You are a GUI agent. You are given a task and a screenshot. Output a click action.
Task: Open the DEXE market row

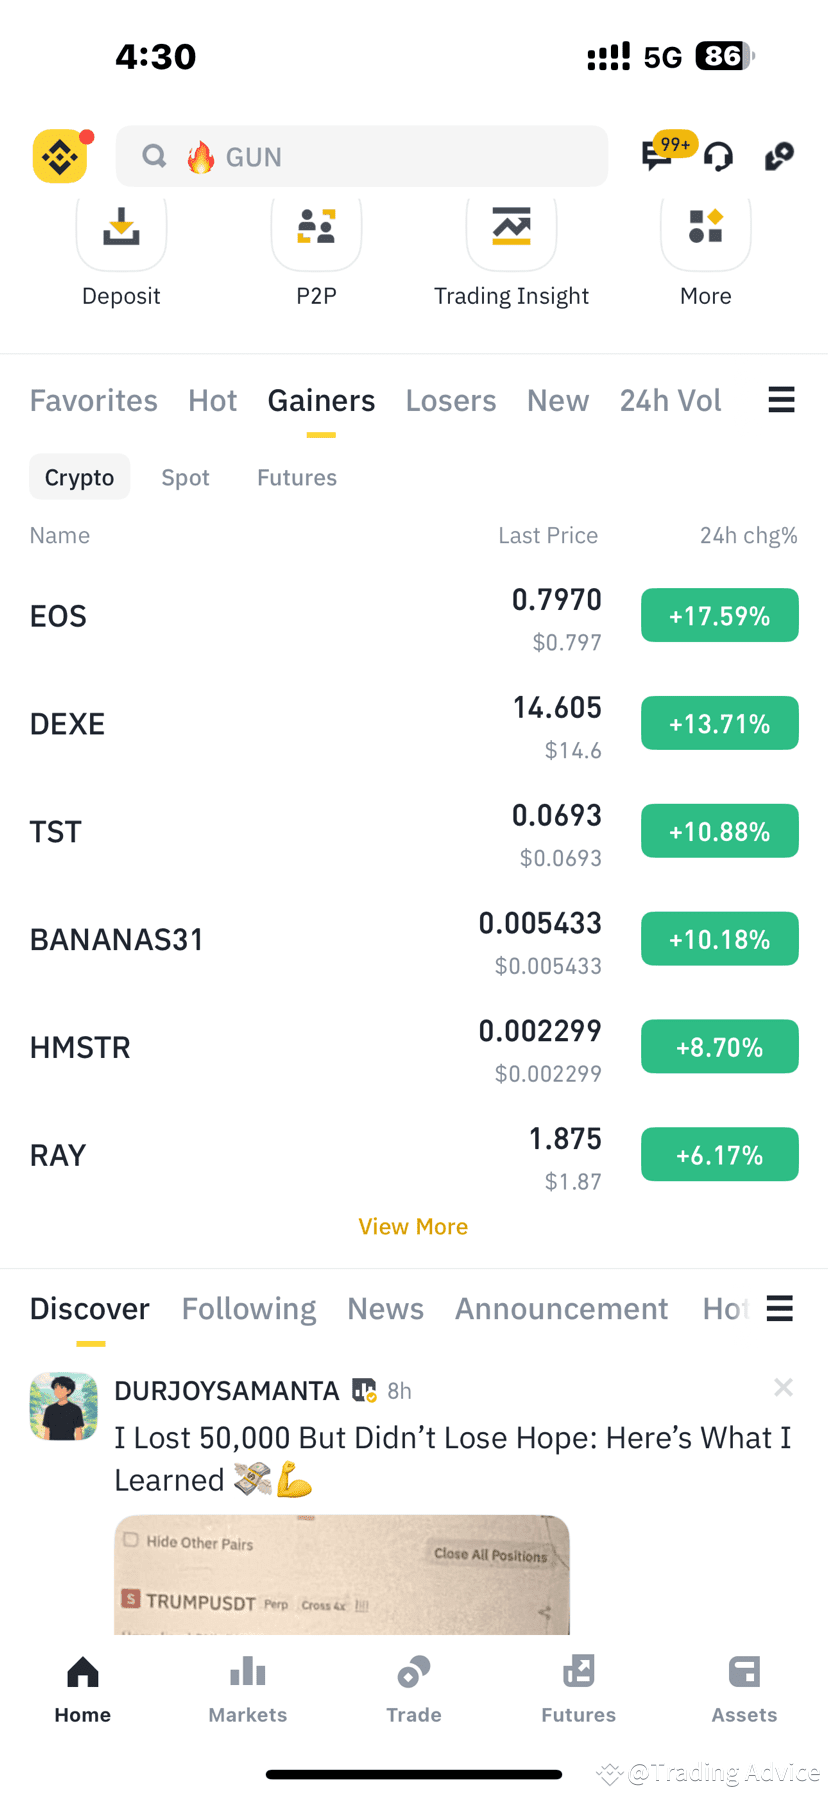click(x=414, y=724)
